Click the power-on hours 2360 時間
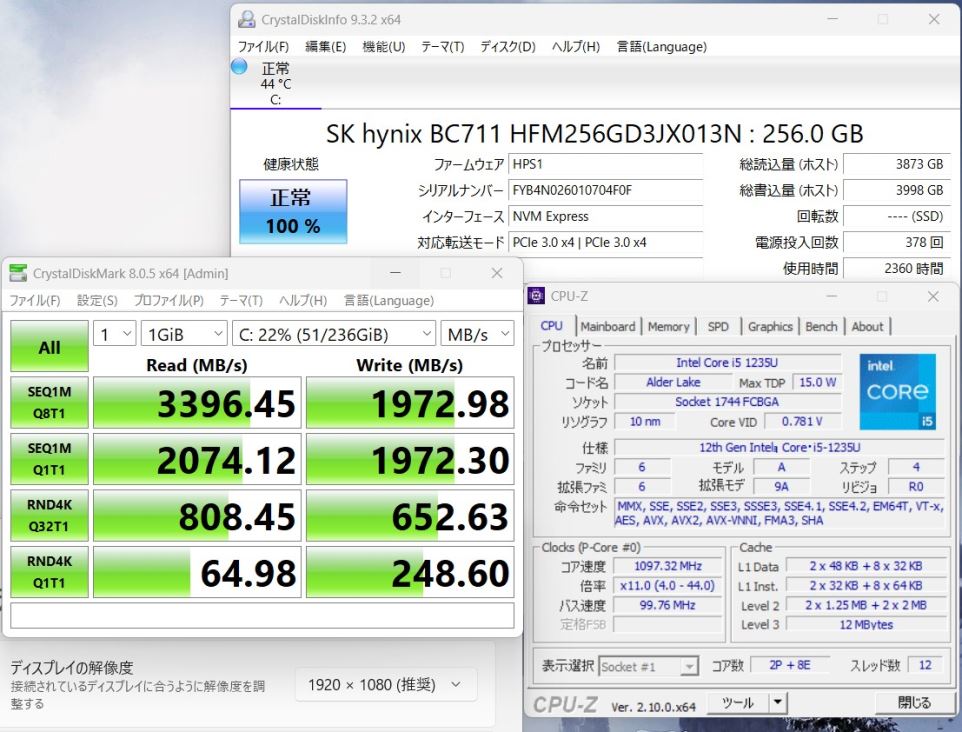This screenshot has height=732, width=962. coord(896,268)
